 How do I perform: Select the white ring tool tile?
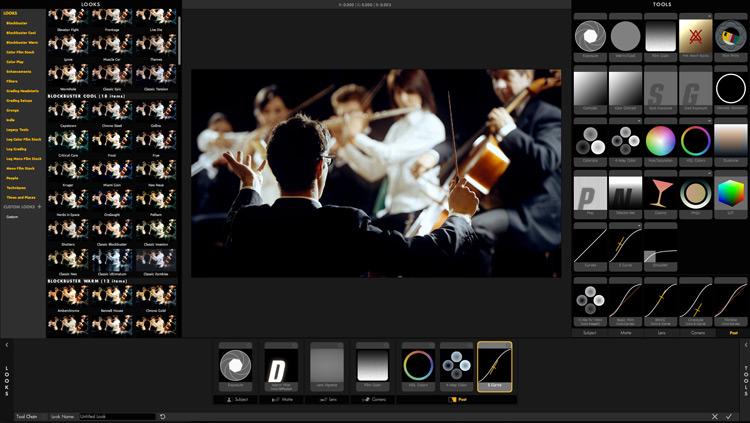[730, 89]
